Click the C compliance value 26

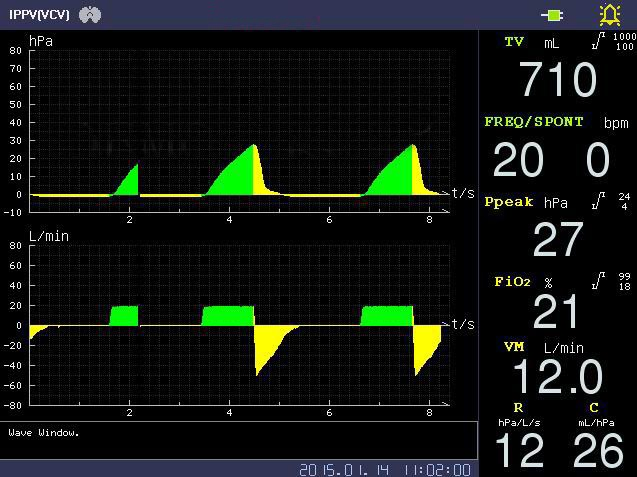[x=597, y=451]
